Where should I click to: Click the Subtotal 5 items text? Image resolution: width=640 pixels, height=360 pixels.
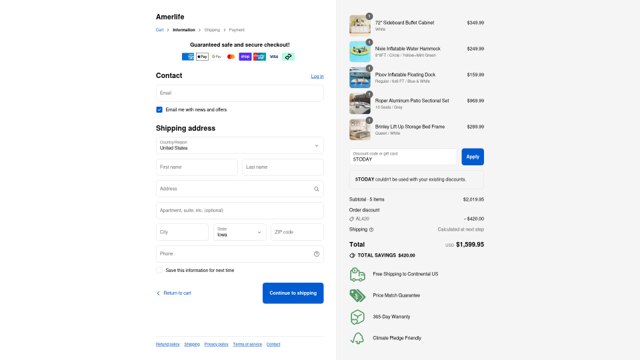367,200
